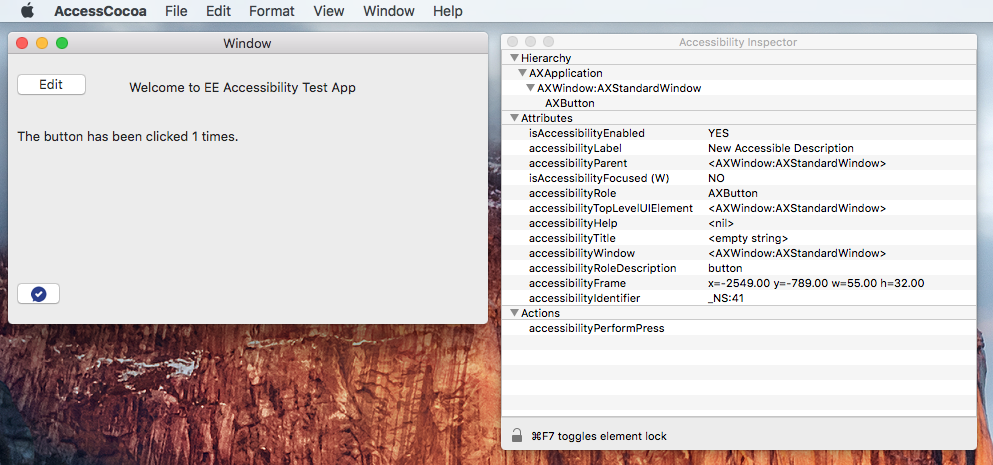This screenshot has width=993, height=465.
Task: Select the accessibilityWindow attribute row
Action: click(x=738, y=253)
